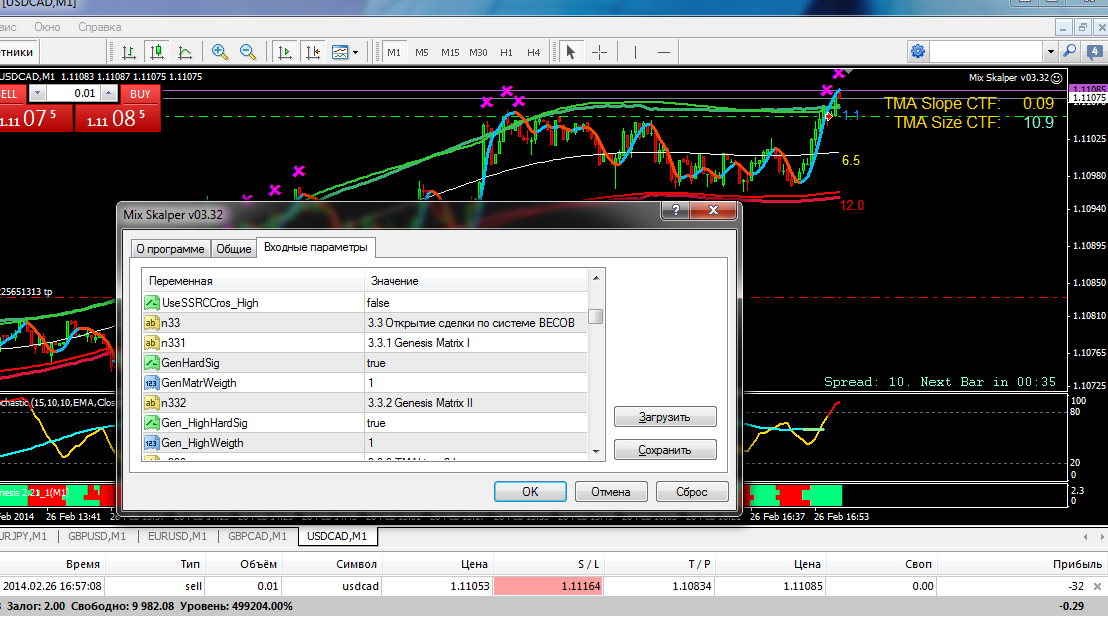
Task: Click the magnifier search icon
Action: [1070, 52]
